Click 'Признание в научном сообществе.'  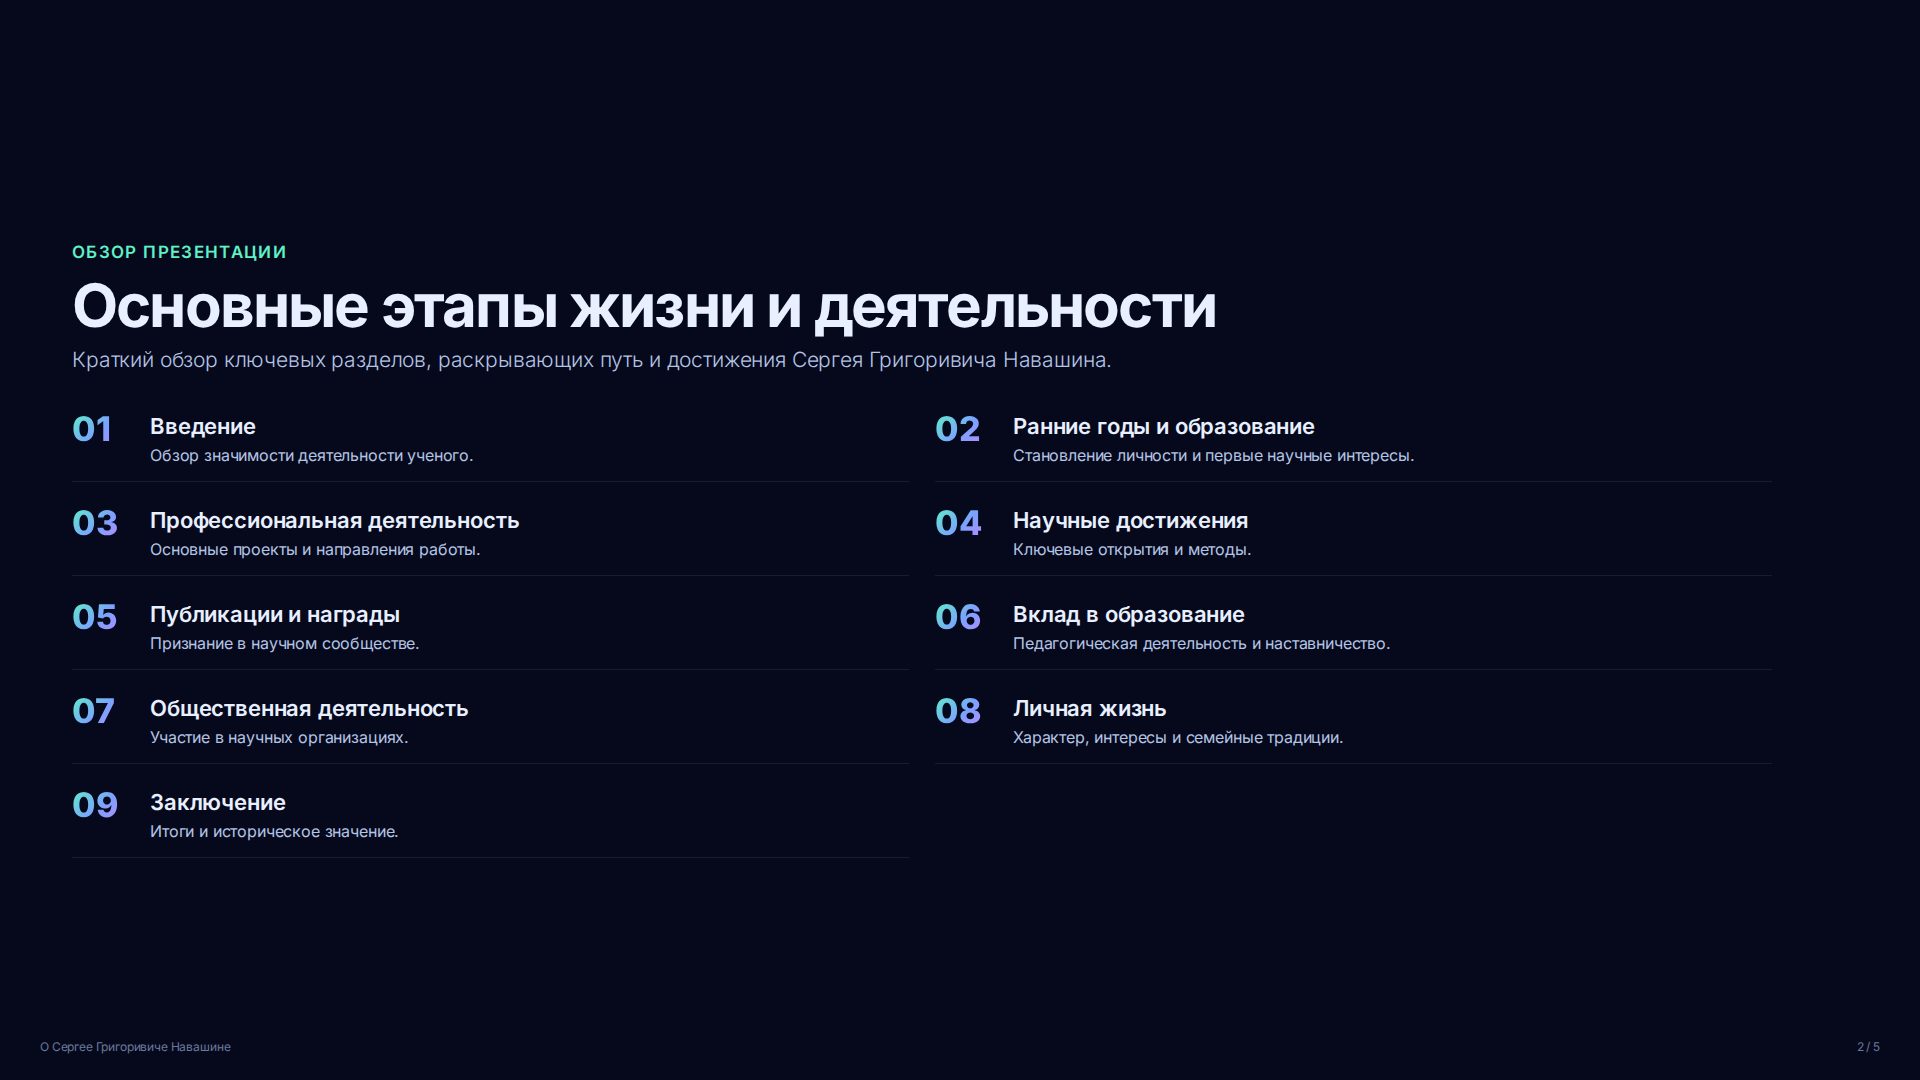point(284,644)
